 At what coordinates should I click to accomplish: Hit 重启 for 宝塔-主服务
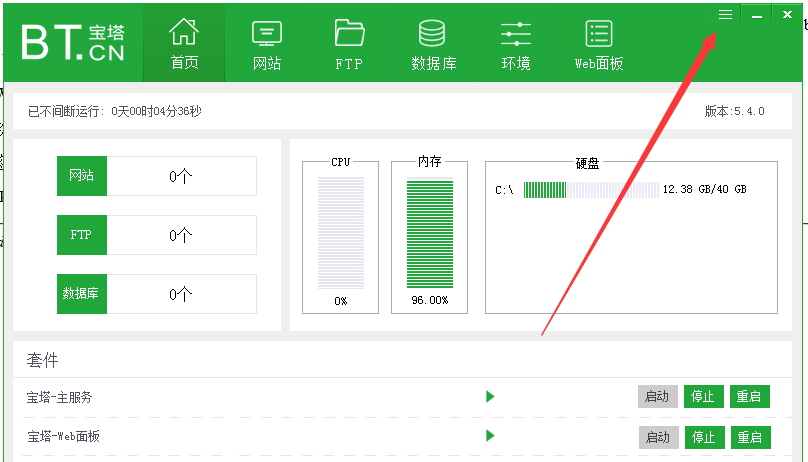click(749, 397)
